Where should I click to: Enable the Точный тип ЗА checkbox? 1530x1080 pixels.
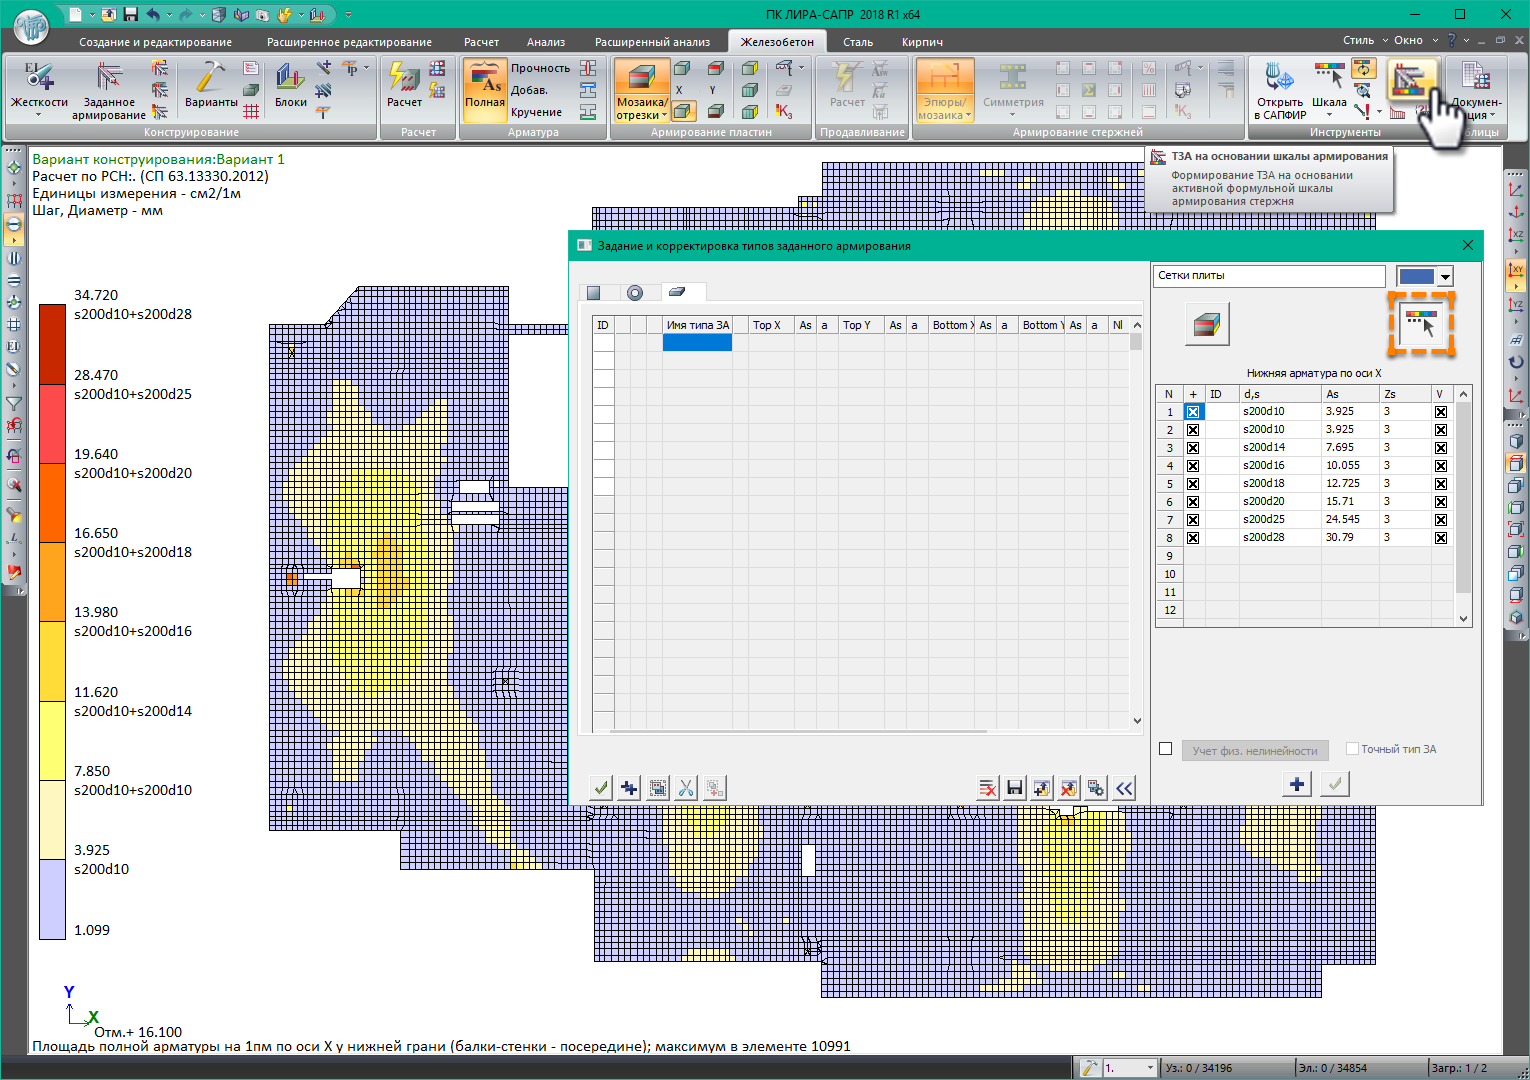pos(1352,749)
